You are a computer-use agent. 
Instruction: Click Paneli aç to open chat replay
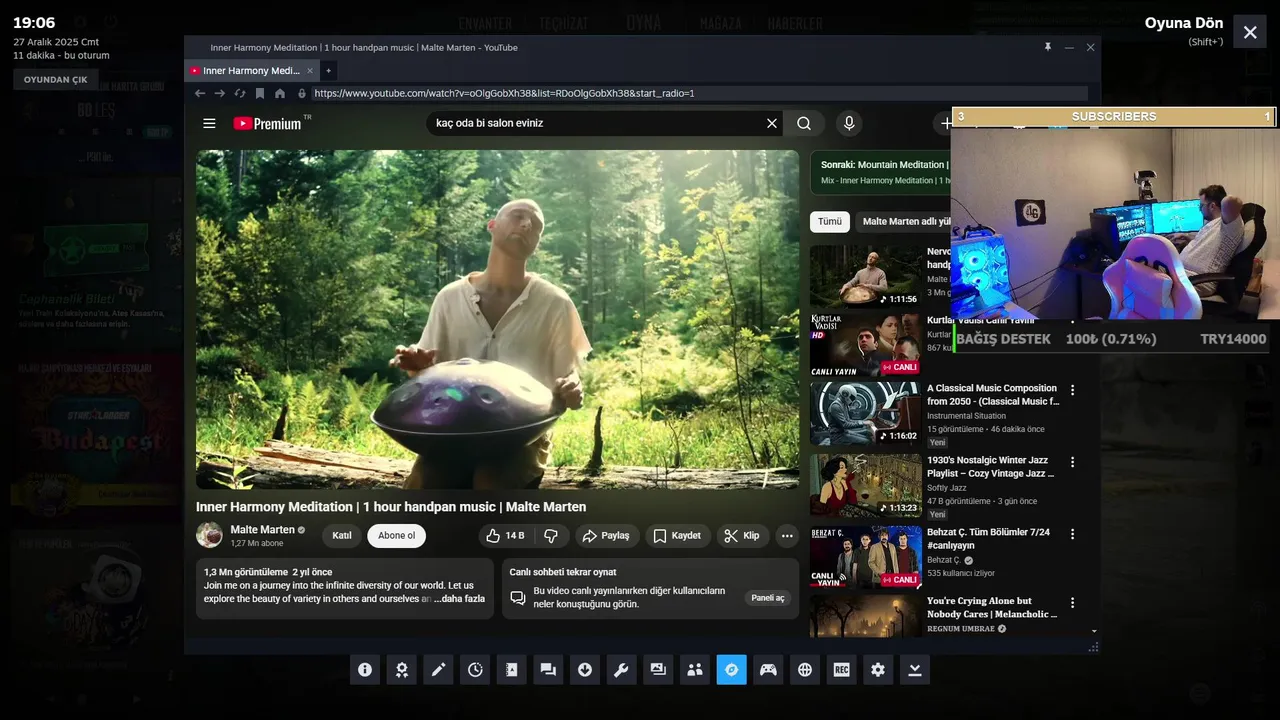[x=768, y=598]
